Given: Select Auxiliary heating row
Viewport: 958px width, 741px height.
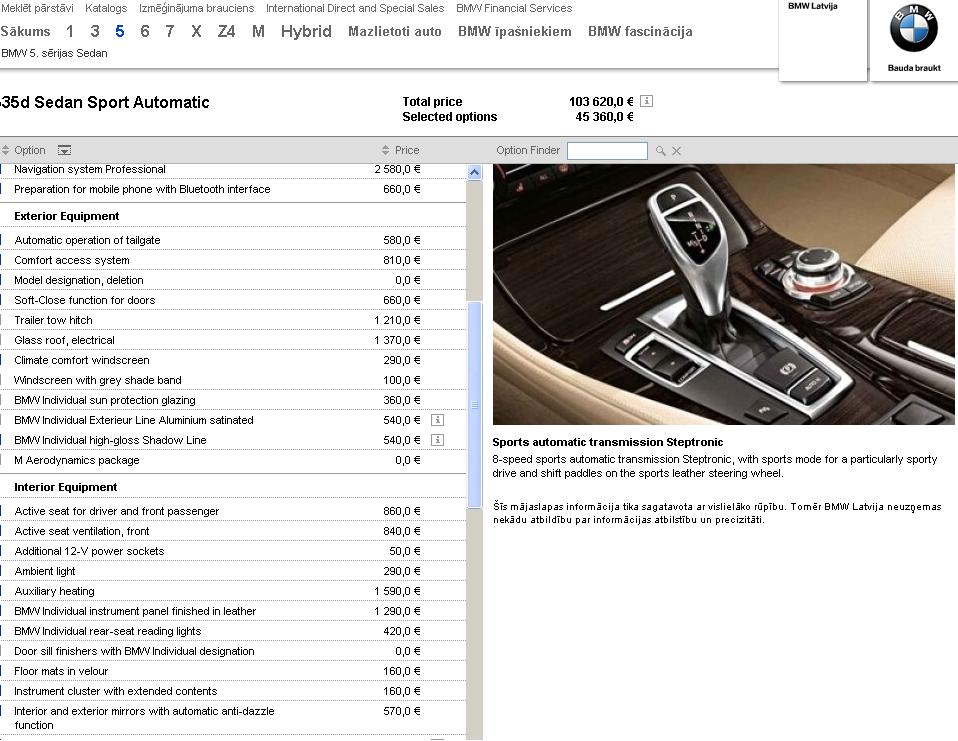Looking at the screenshot, I should tap(233, 591).
